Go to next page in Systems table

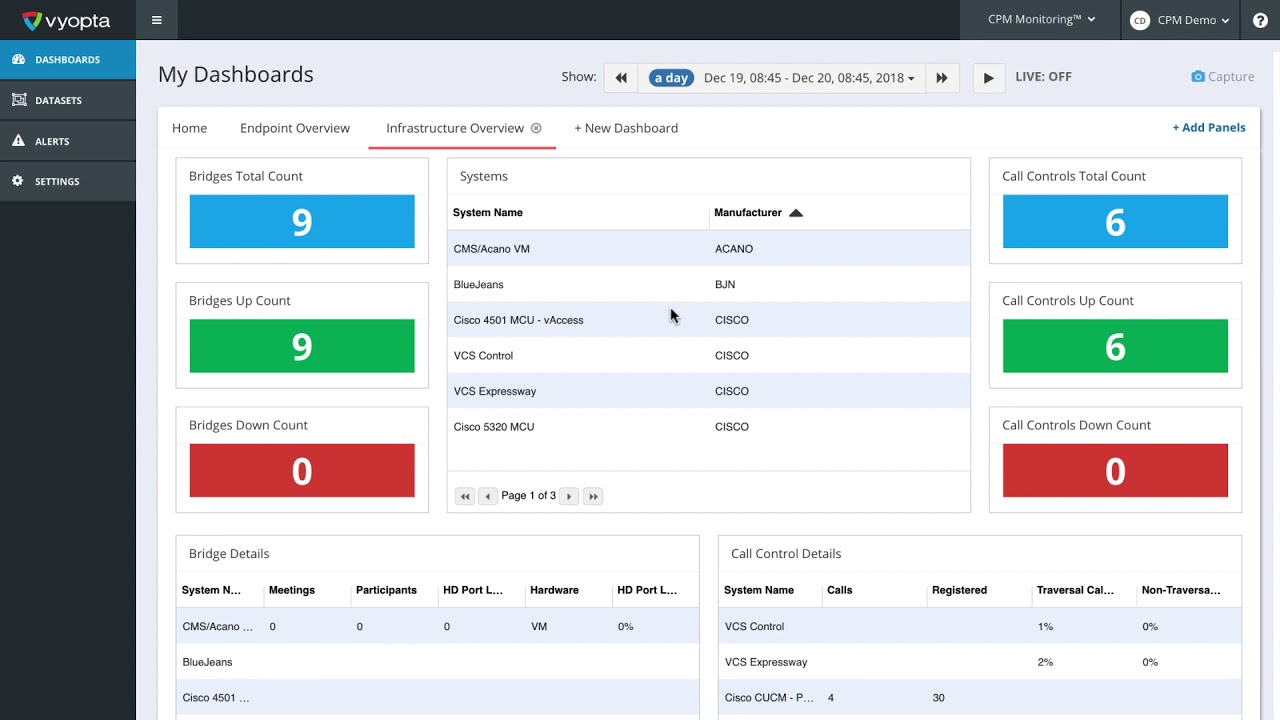[x=569, y=496]
